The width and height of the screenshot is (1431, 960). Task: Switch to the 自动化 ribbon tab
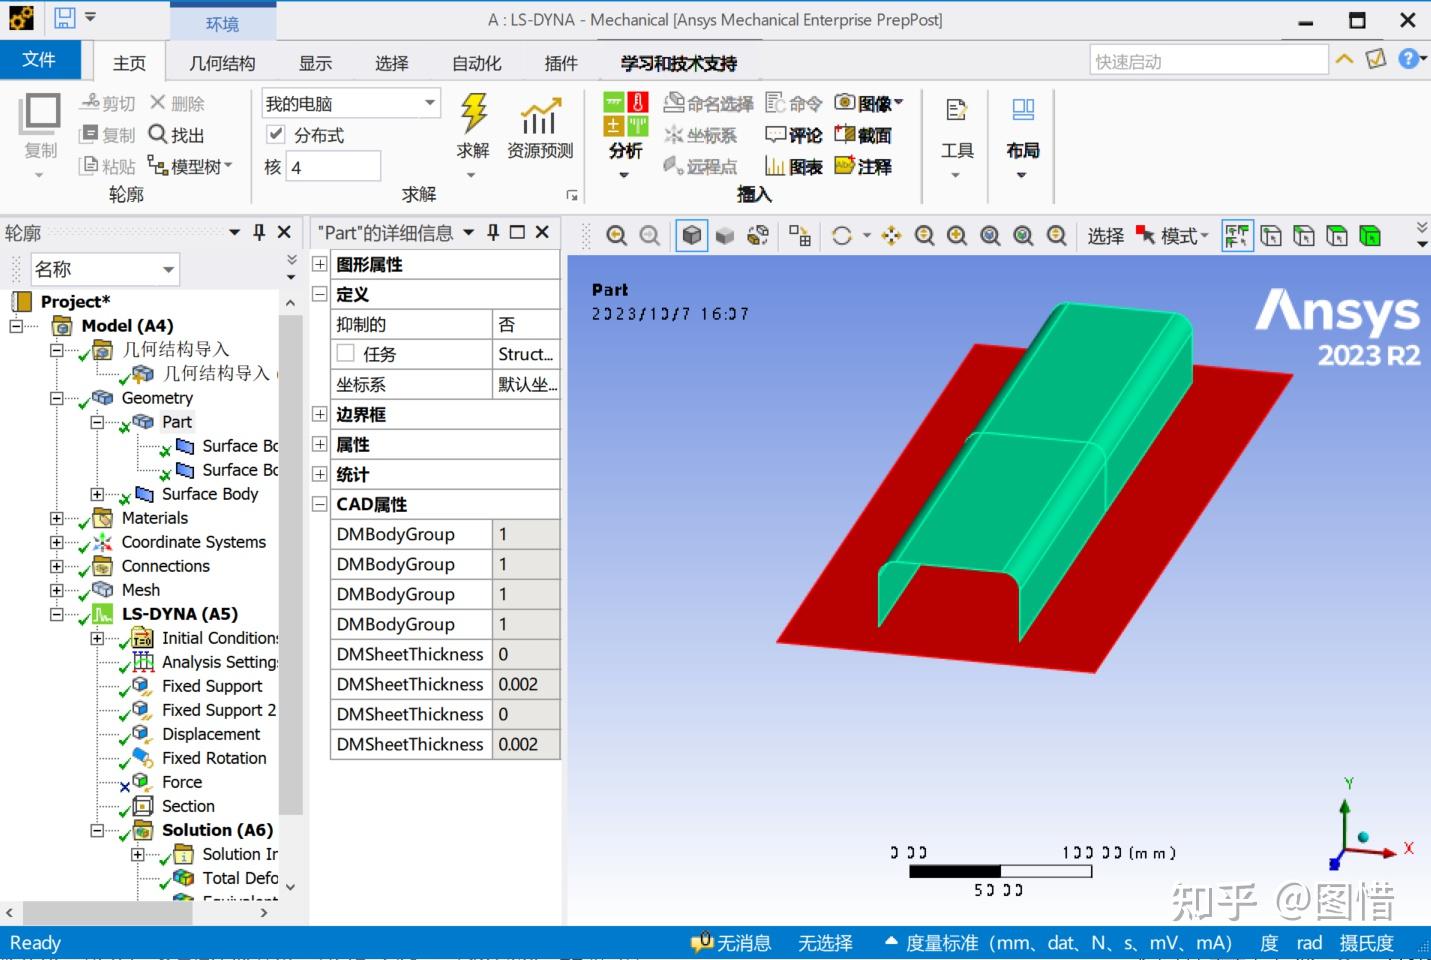click(x=475, y=62)
